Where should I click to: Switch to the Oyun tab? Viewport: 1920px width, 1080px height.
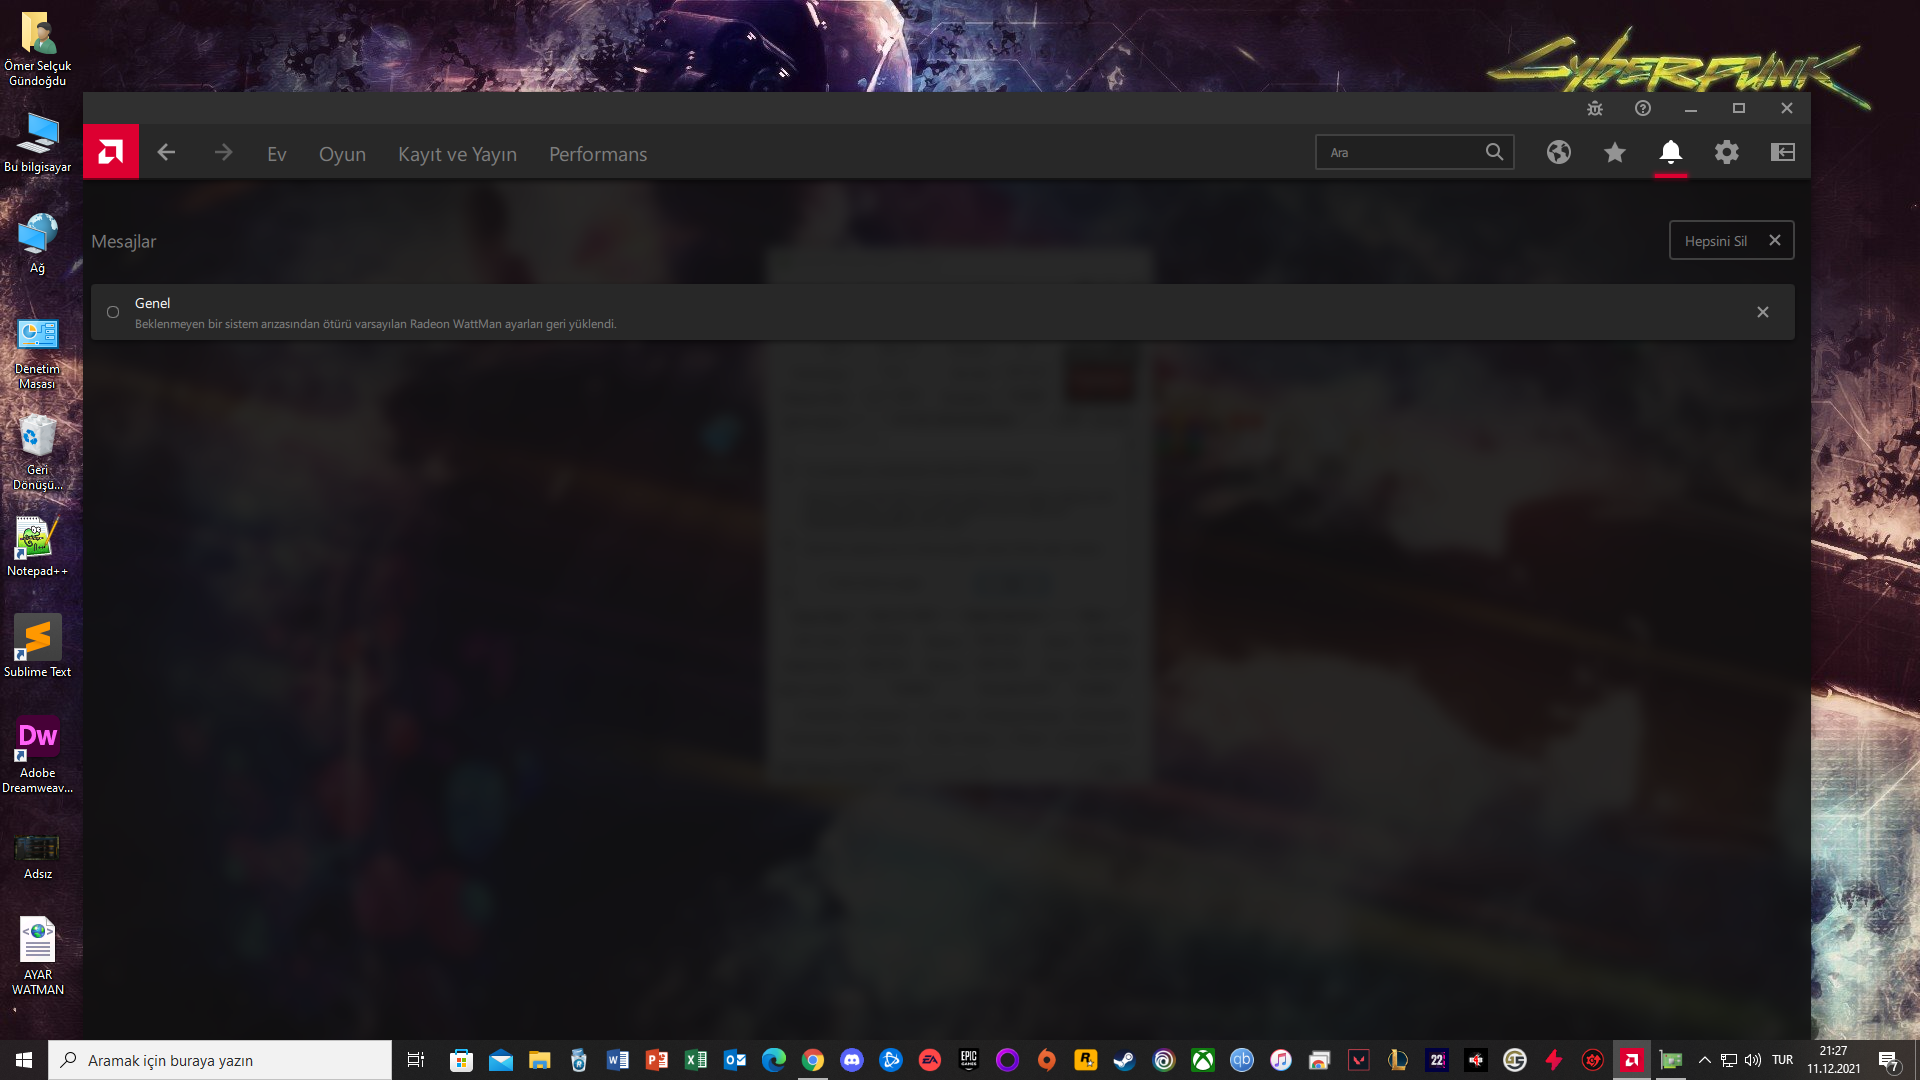click(x=342, y=154)
